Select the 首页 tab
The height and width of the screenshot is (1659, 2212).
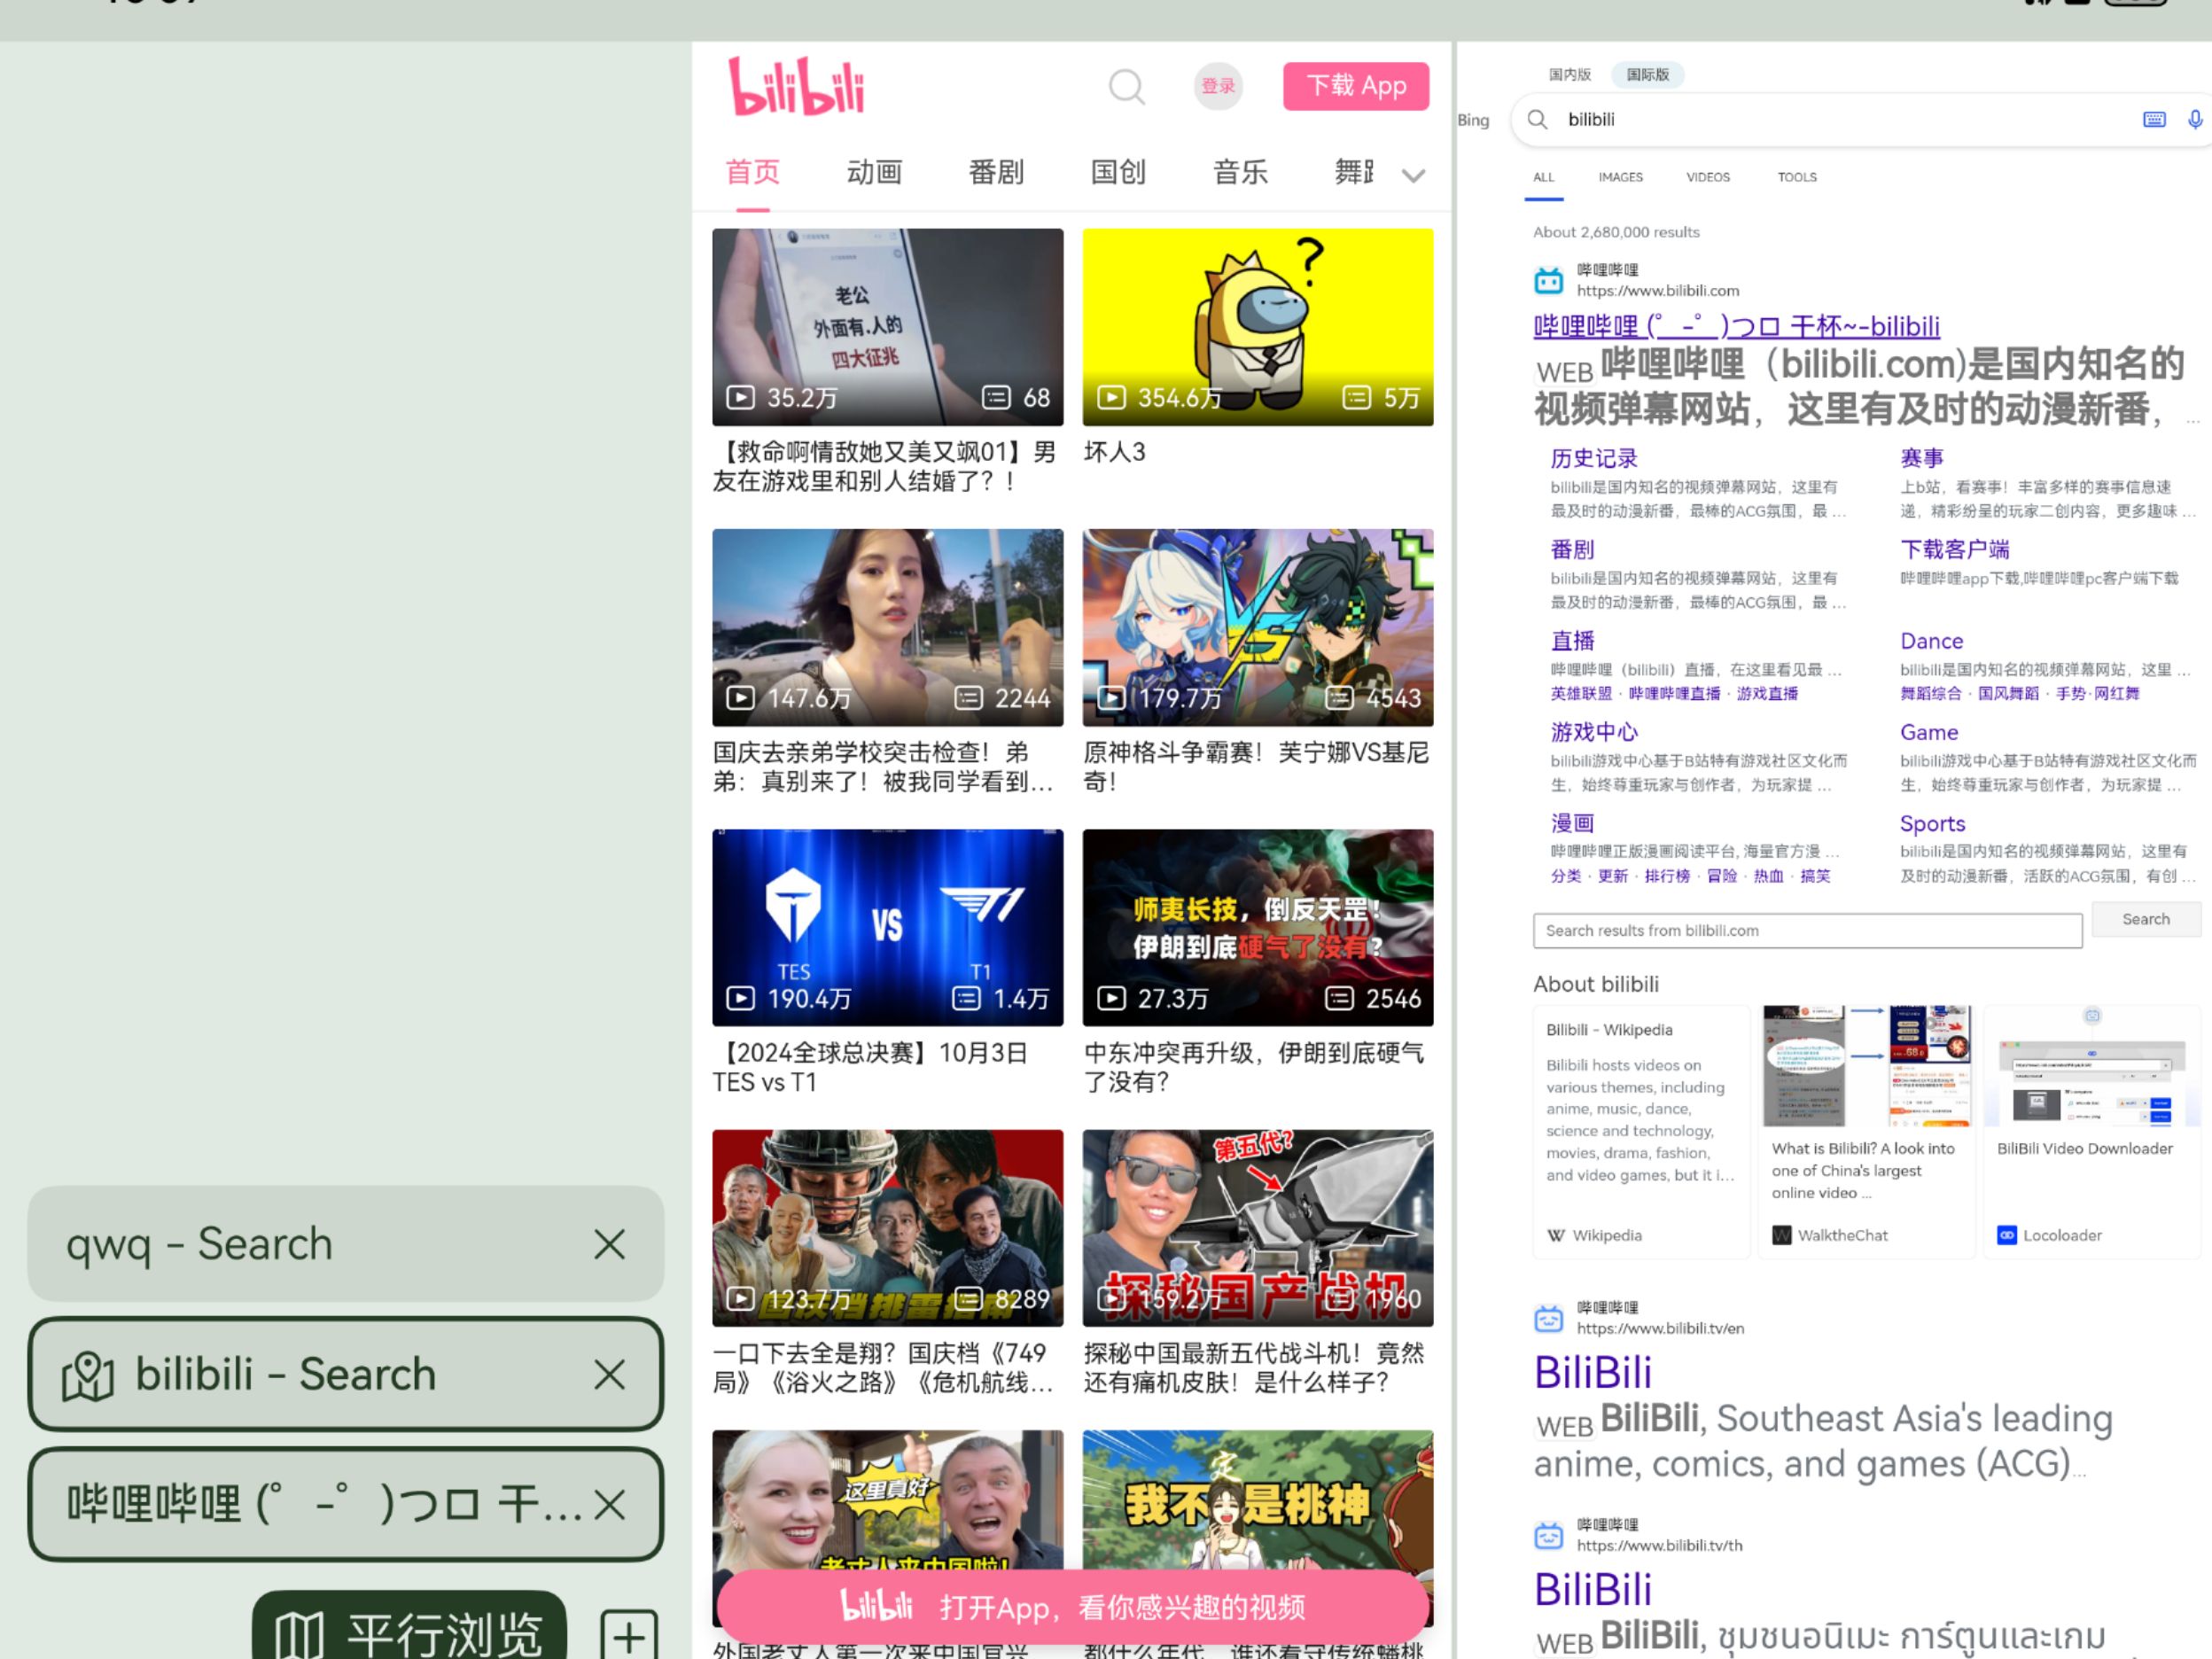click(752, 172)
